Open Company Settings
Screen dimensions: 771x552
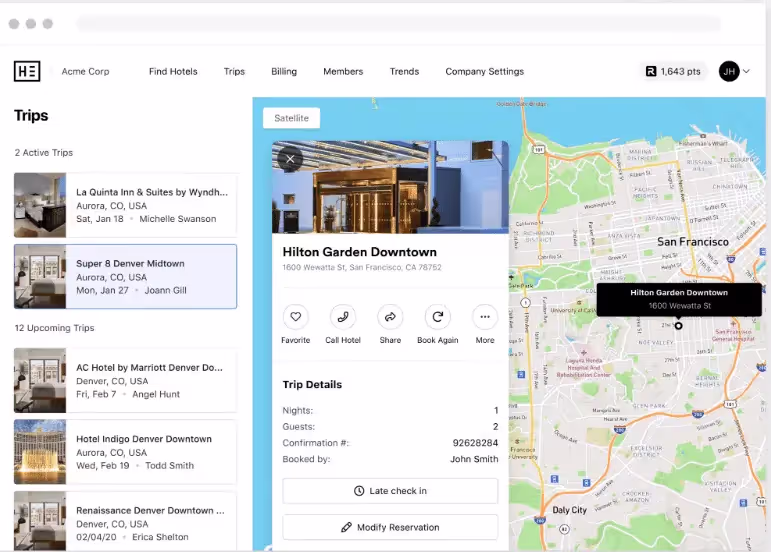(x=484, y=71)
